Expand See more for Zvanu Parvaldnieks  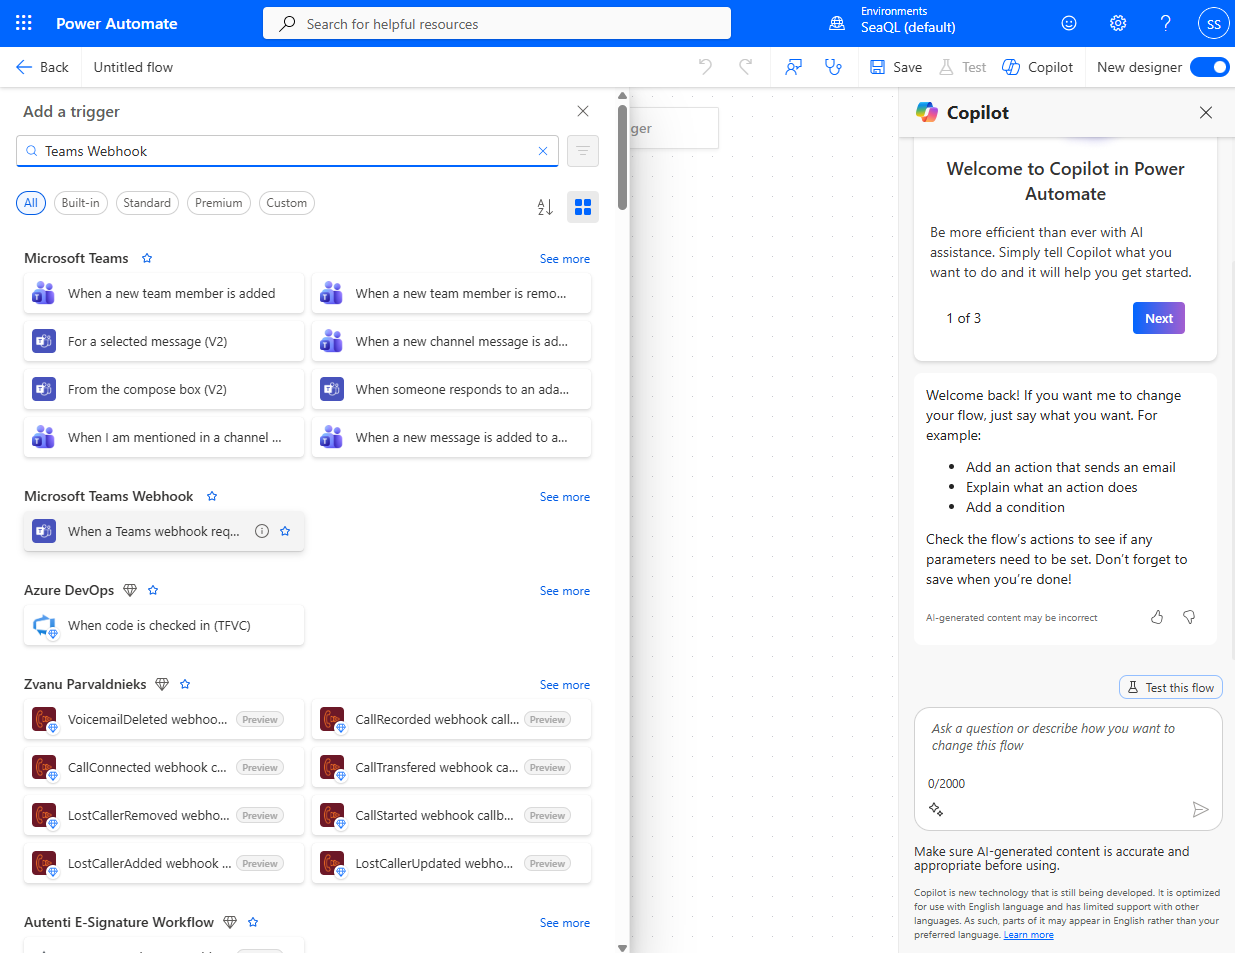[x=564, y=685]
